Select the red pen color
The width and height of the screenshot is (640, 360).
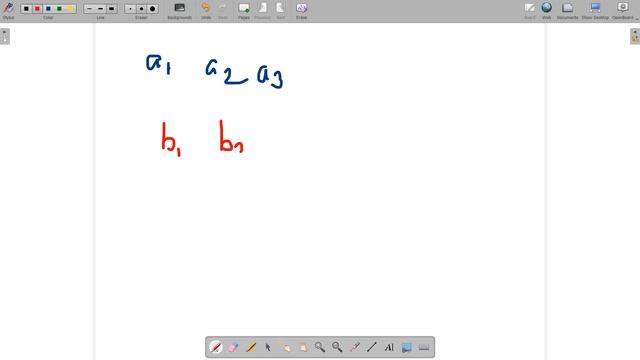[37, 9]
